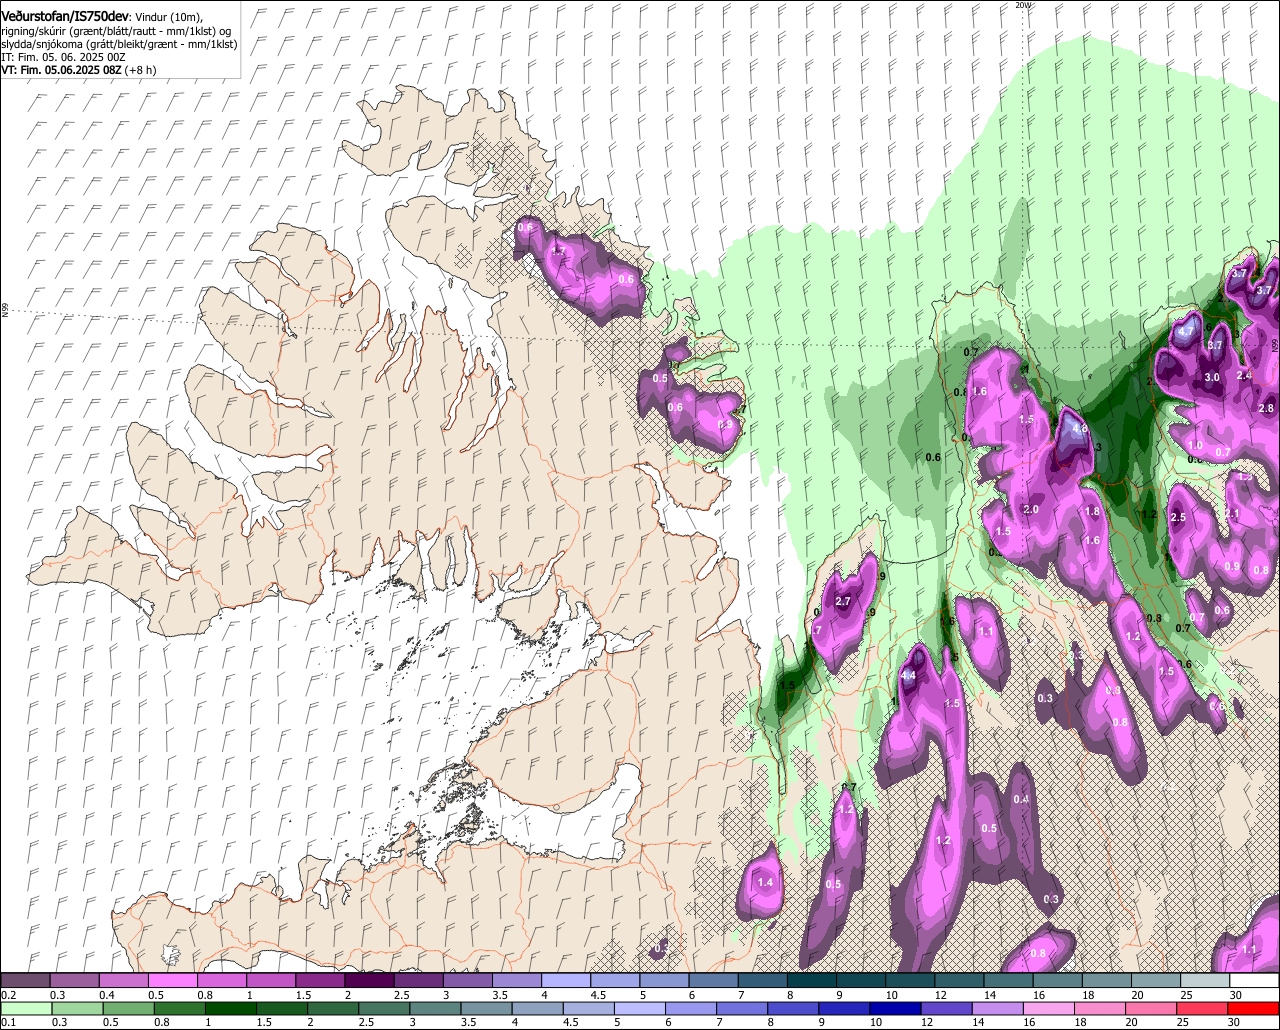Click the 2.4 value label on the map
This screenshot has height=1030, width=1280.
coord(1244,375)
